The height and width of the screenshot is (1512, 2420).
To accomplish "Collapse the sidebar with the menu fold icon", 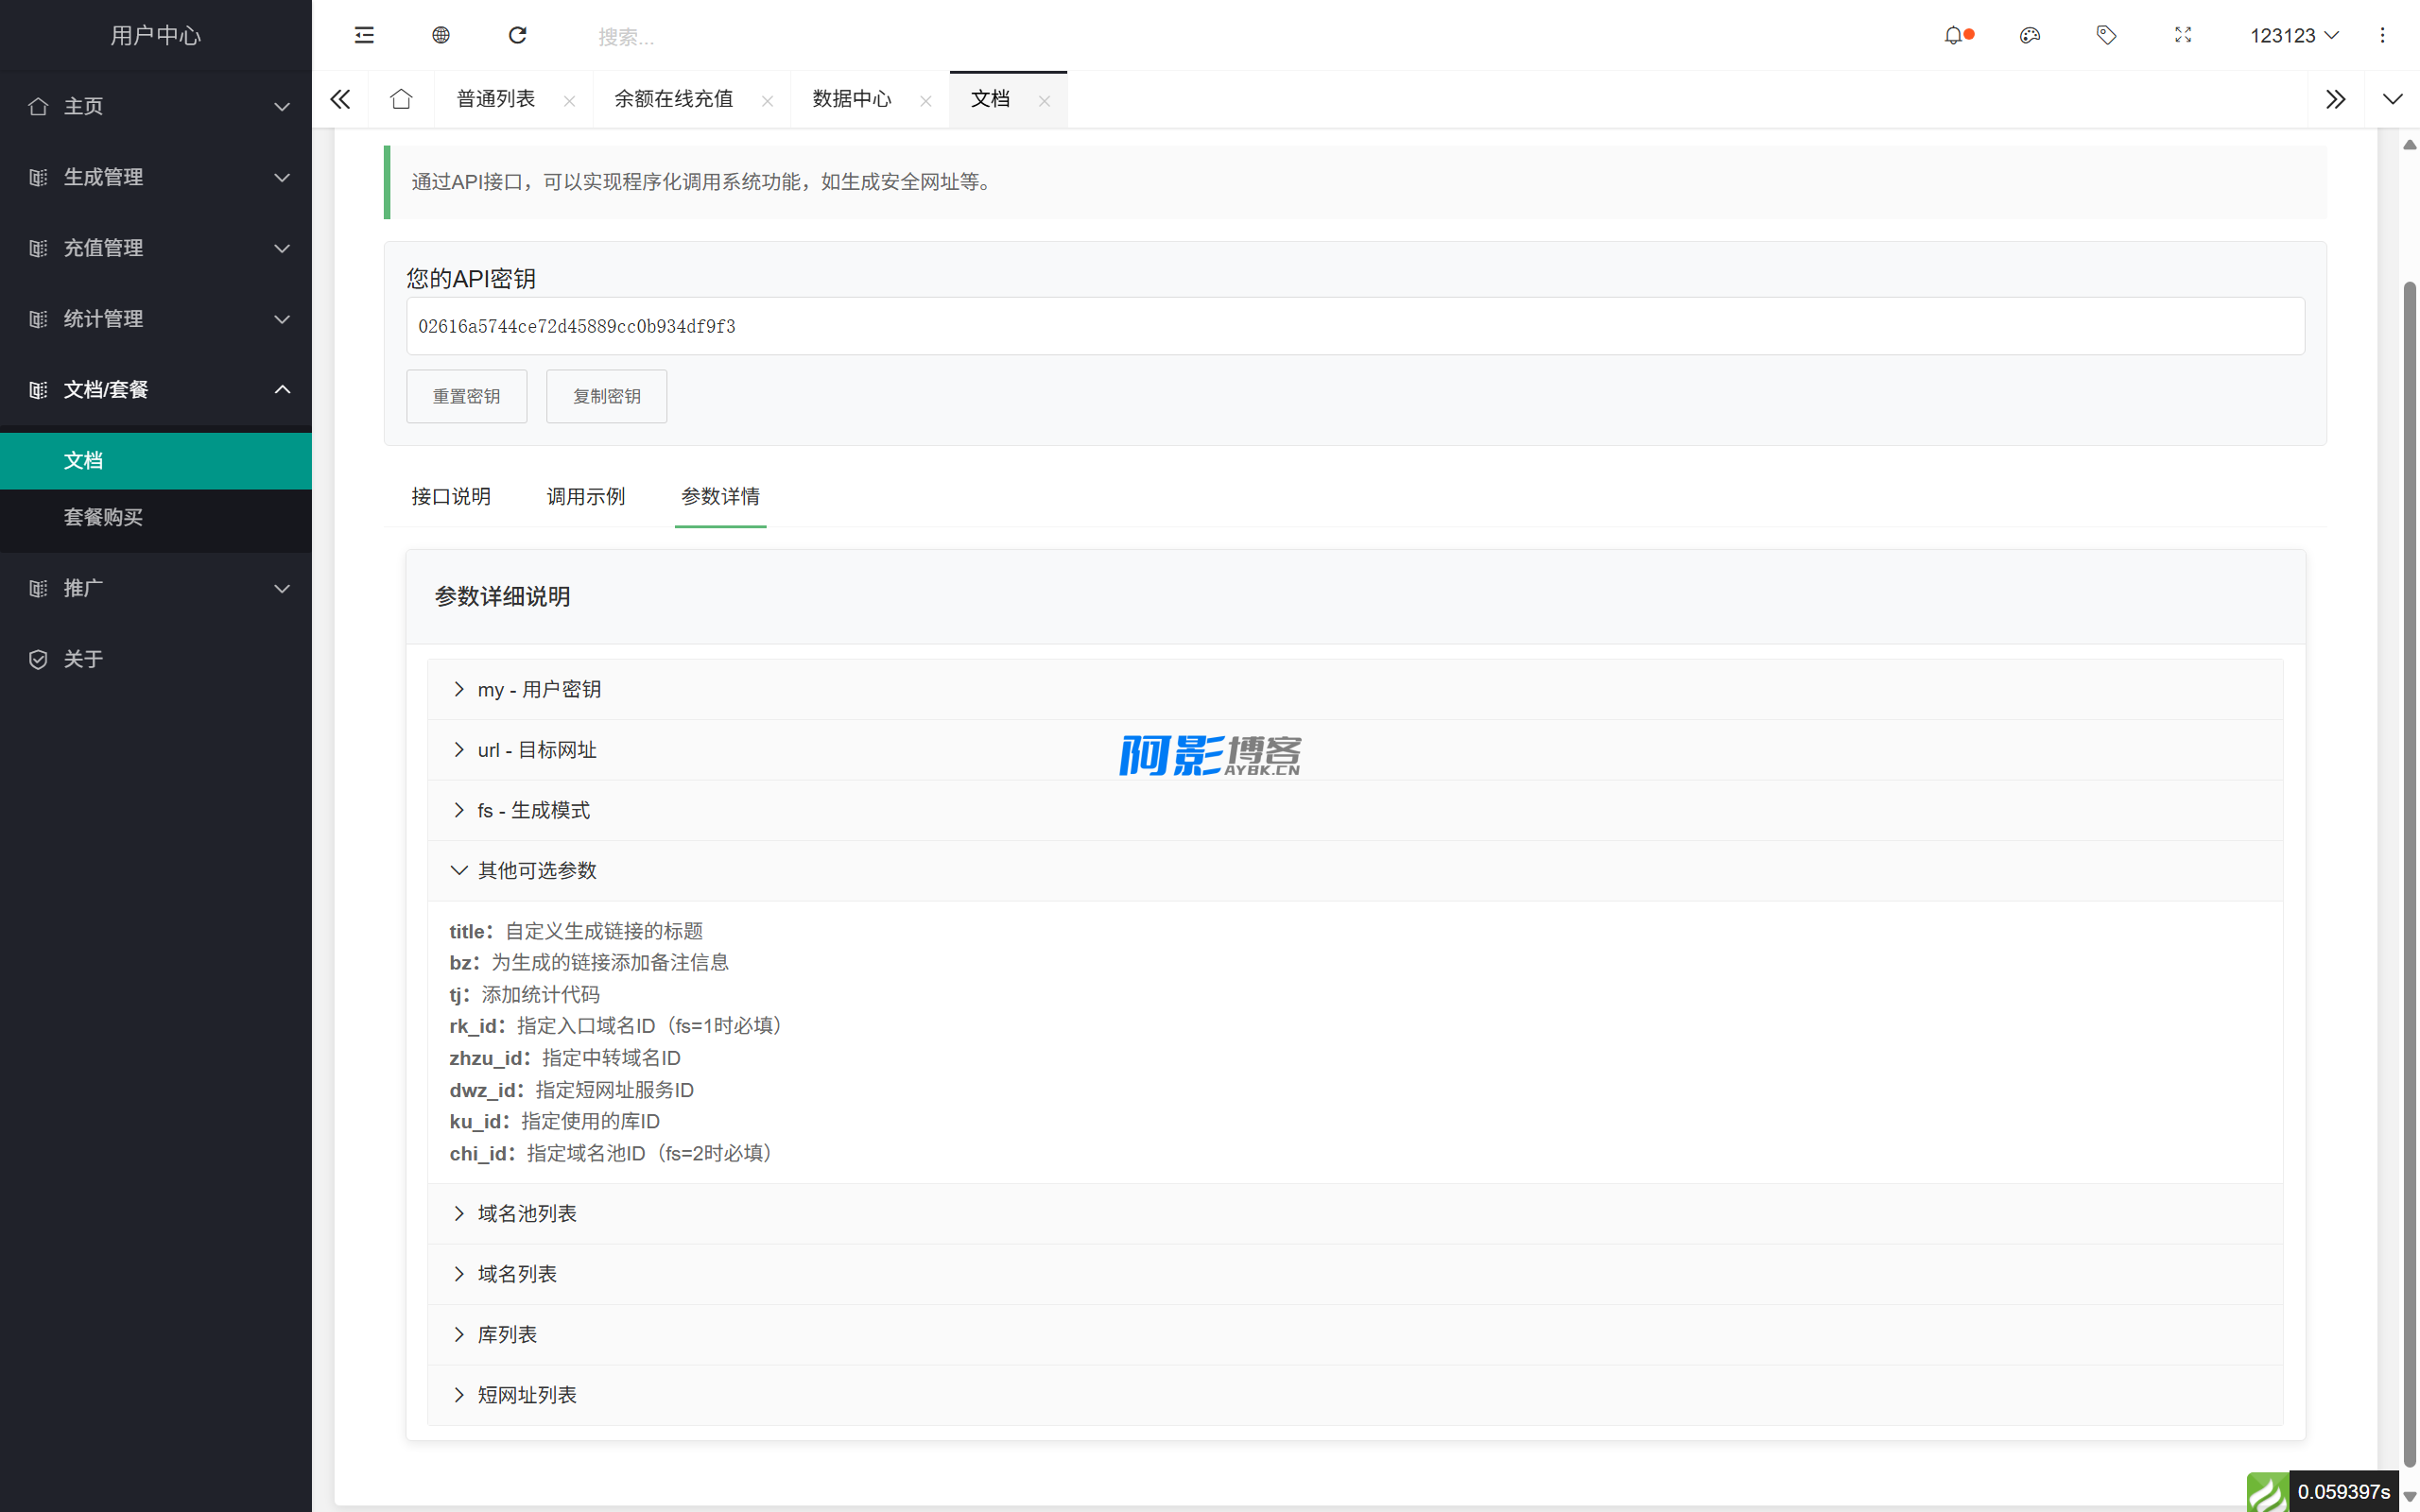I will [364, 35].
